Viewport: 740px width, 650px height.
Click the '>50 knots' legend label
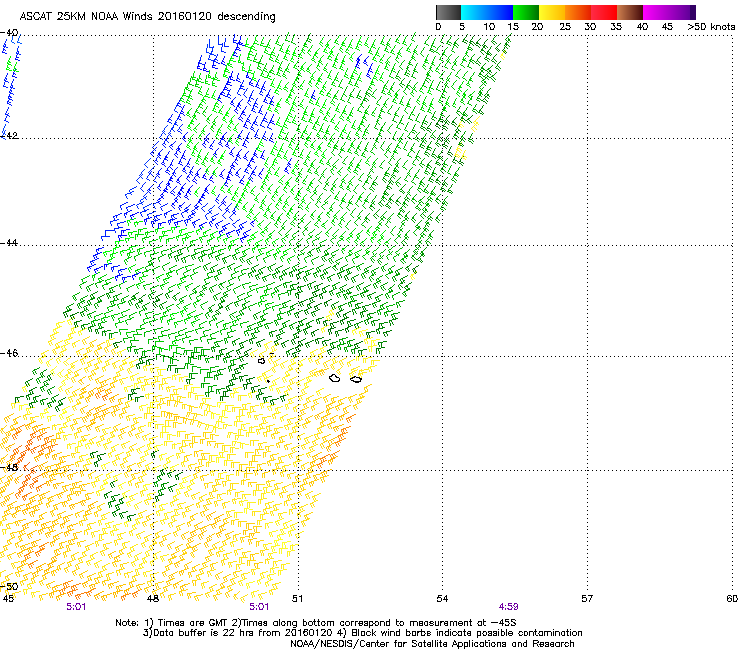pyautogui.click(x=711, y=27)
